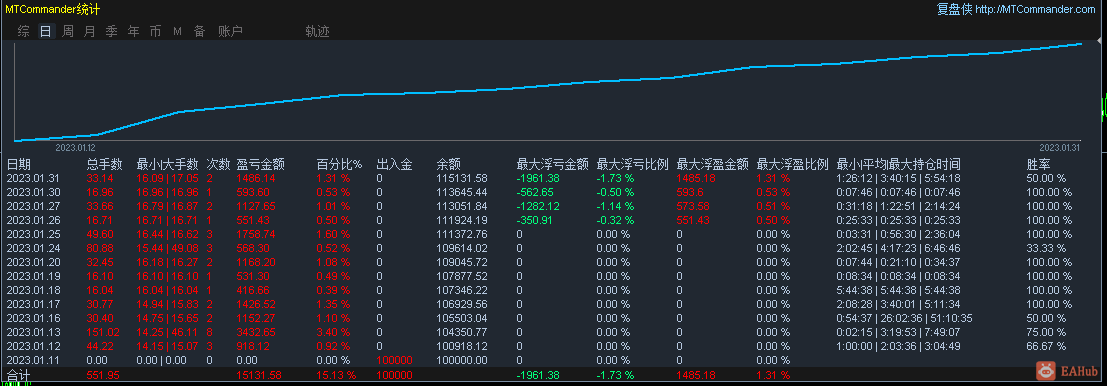Screen dimensions: 1107x386
Task: Click the floating loss value -1282.12
Action: pyautogui.click(x=538, y=206)
